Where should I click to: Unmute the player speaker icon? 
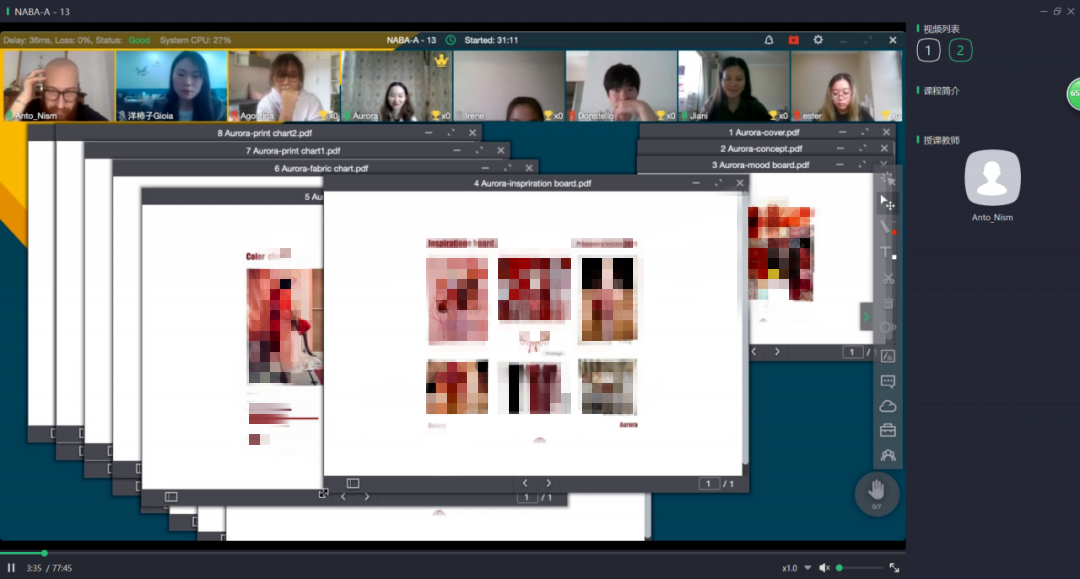(824, 568)
